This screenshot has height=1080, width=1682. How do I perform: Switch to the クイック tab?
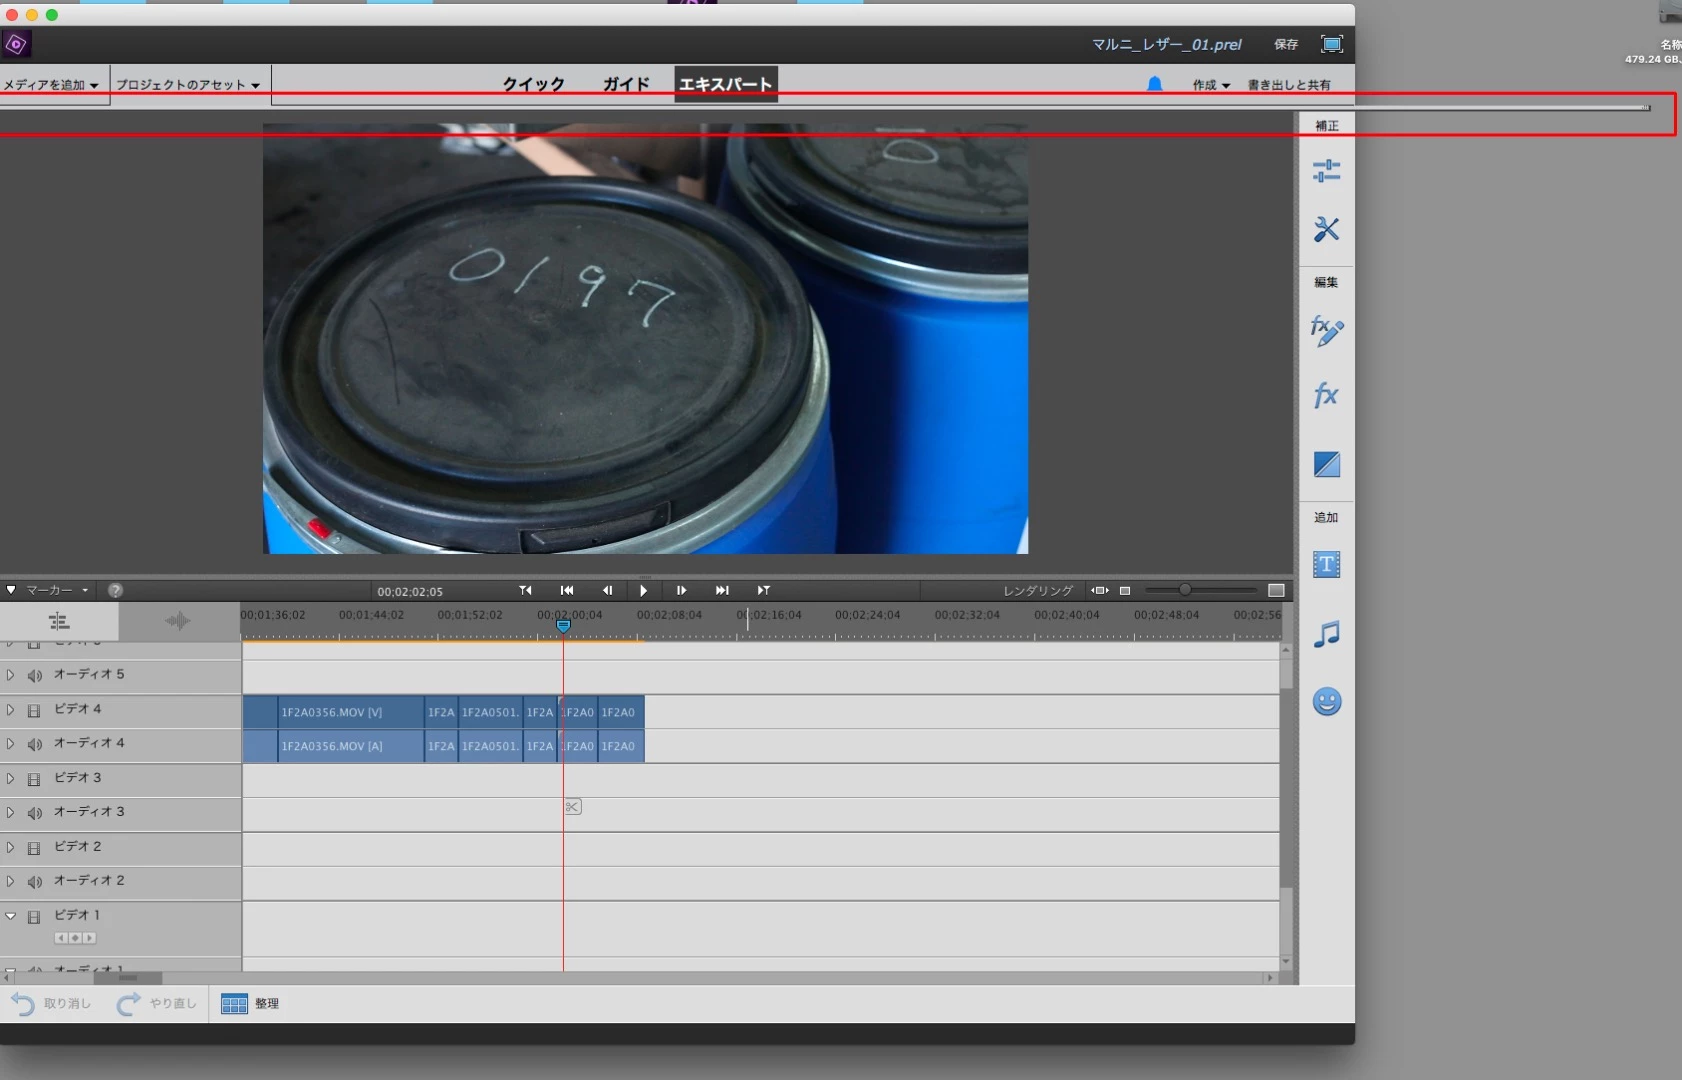(534, 84)
